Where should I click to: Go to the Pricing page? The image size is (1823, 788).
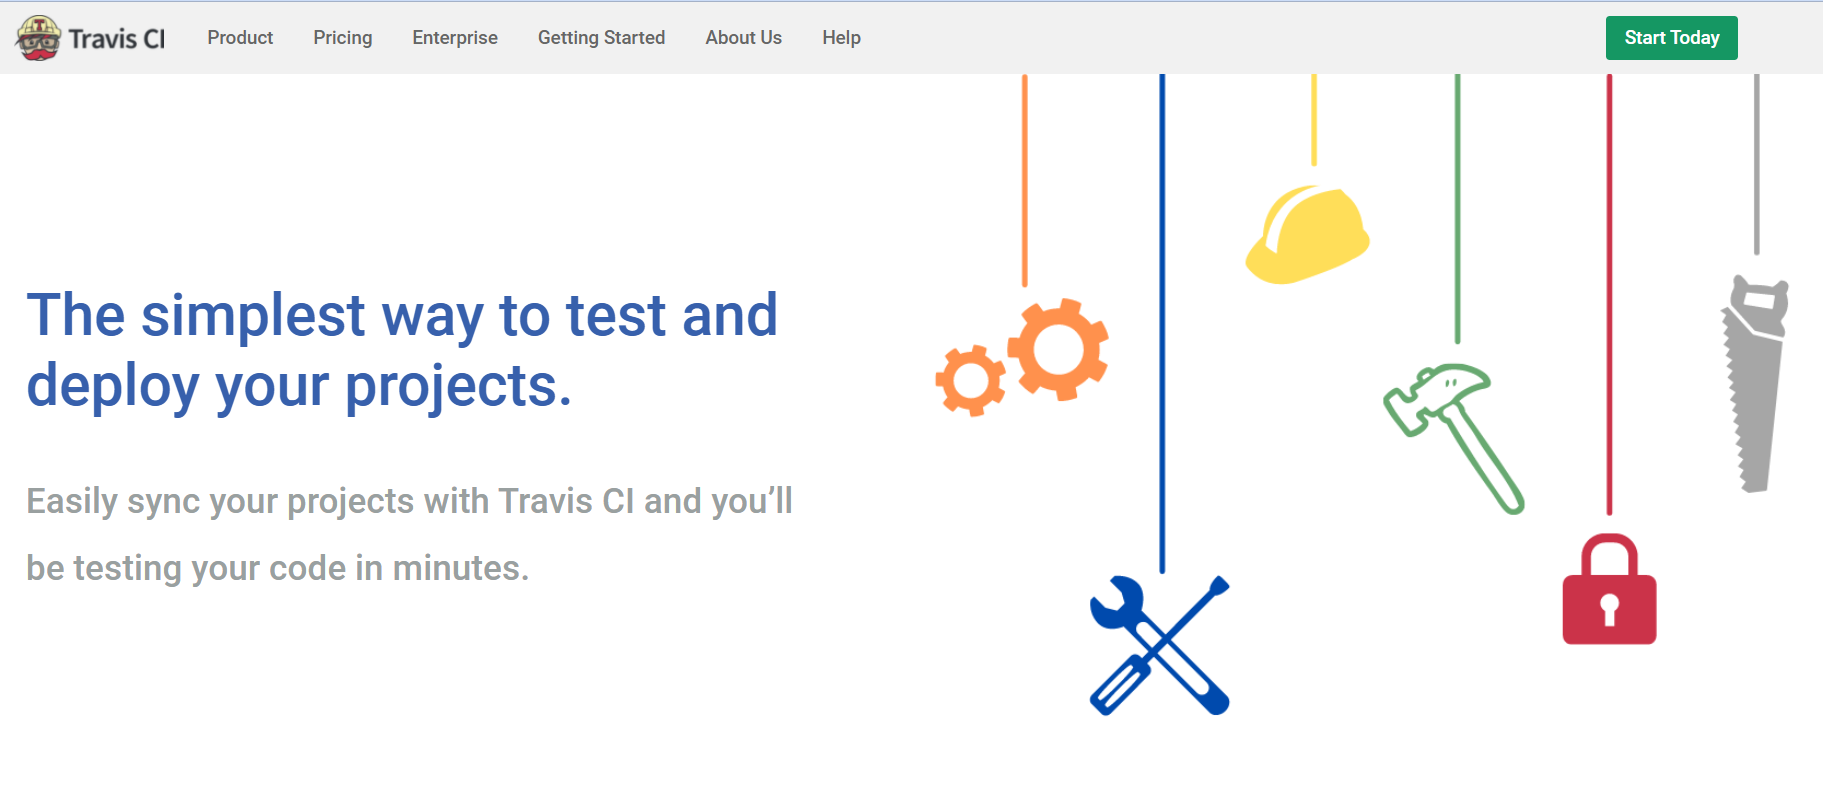(343, 38)
